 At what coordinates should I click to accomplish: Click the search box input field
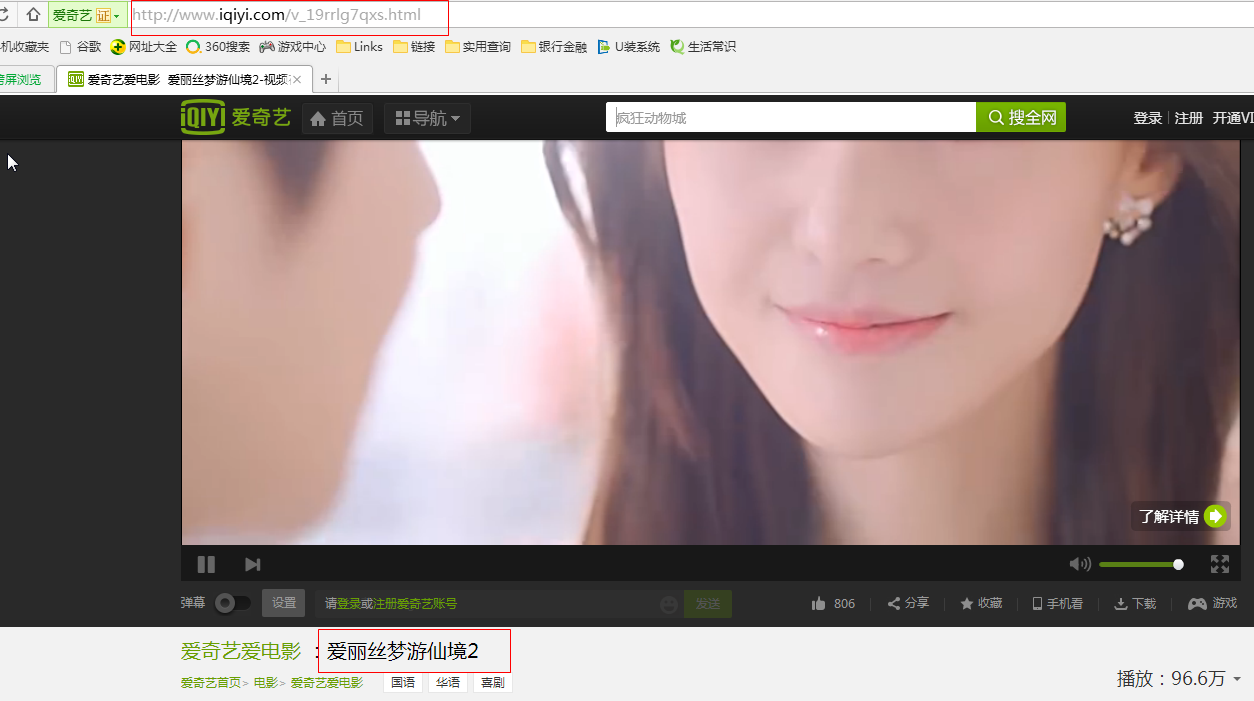tap(790, 117)
